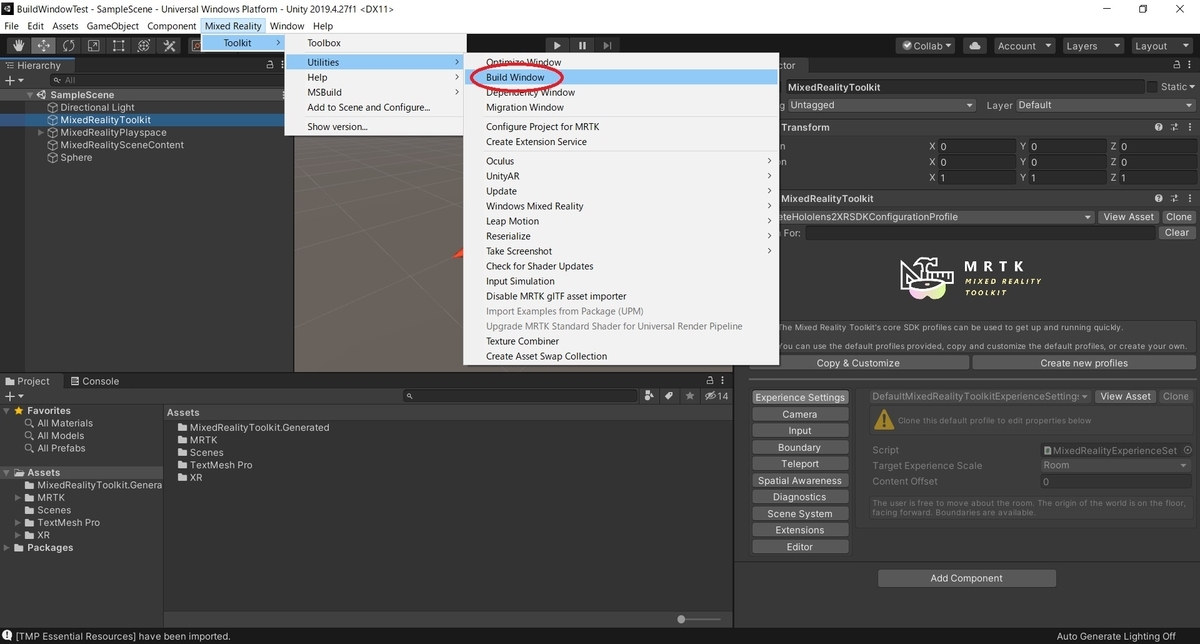Select the Rotate tool
This screenshot has height=644, width=1200.
(x=69, y=46)
